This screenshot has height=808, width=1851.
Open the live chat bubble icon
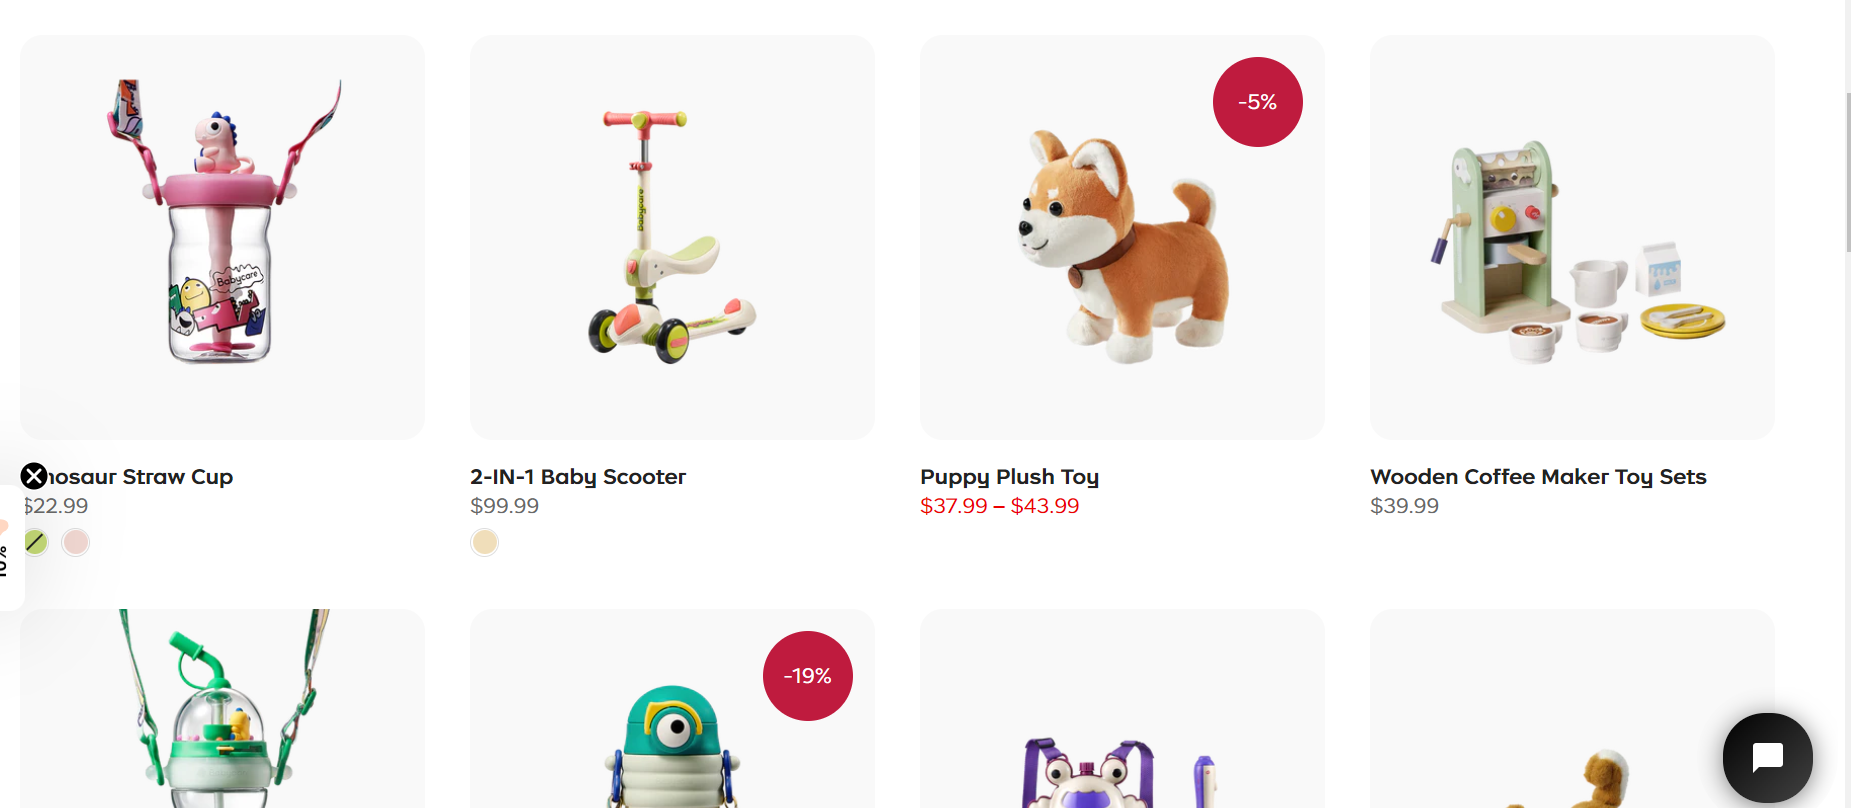click(x=1767, y=757)
